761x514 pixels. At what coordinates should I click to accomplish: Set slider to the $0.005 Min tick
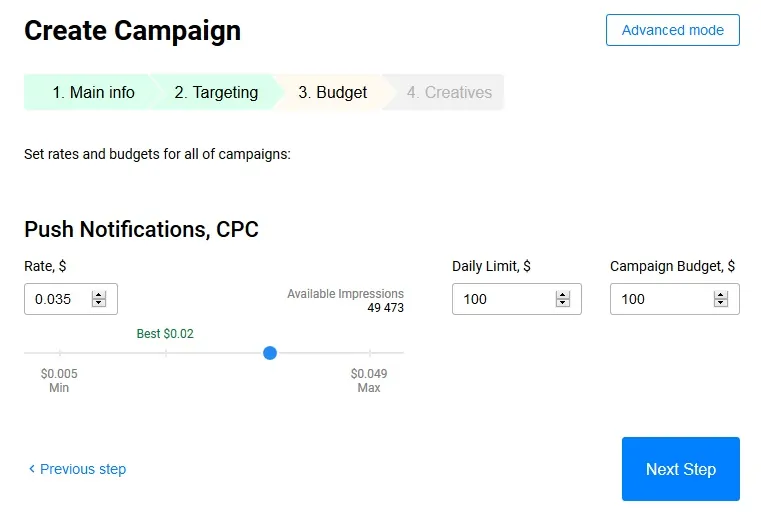coord(60,353)
